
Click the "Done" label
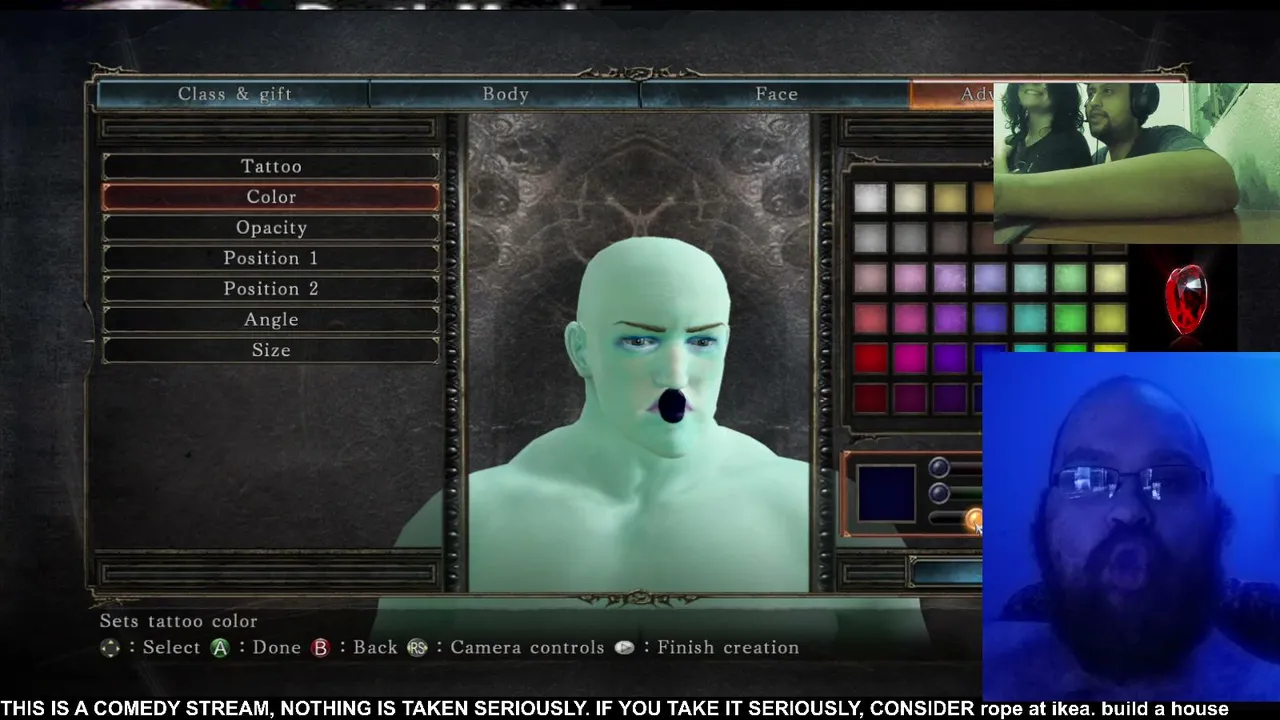click(276, 648)
